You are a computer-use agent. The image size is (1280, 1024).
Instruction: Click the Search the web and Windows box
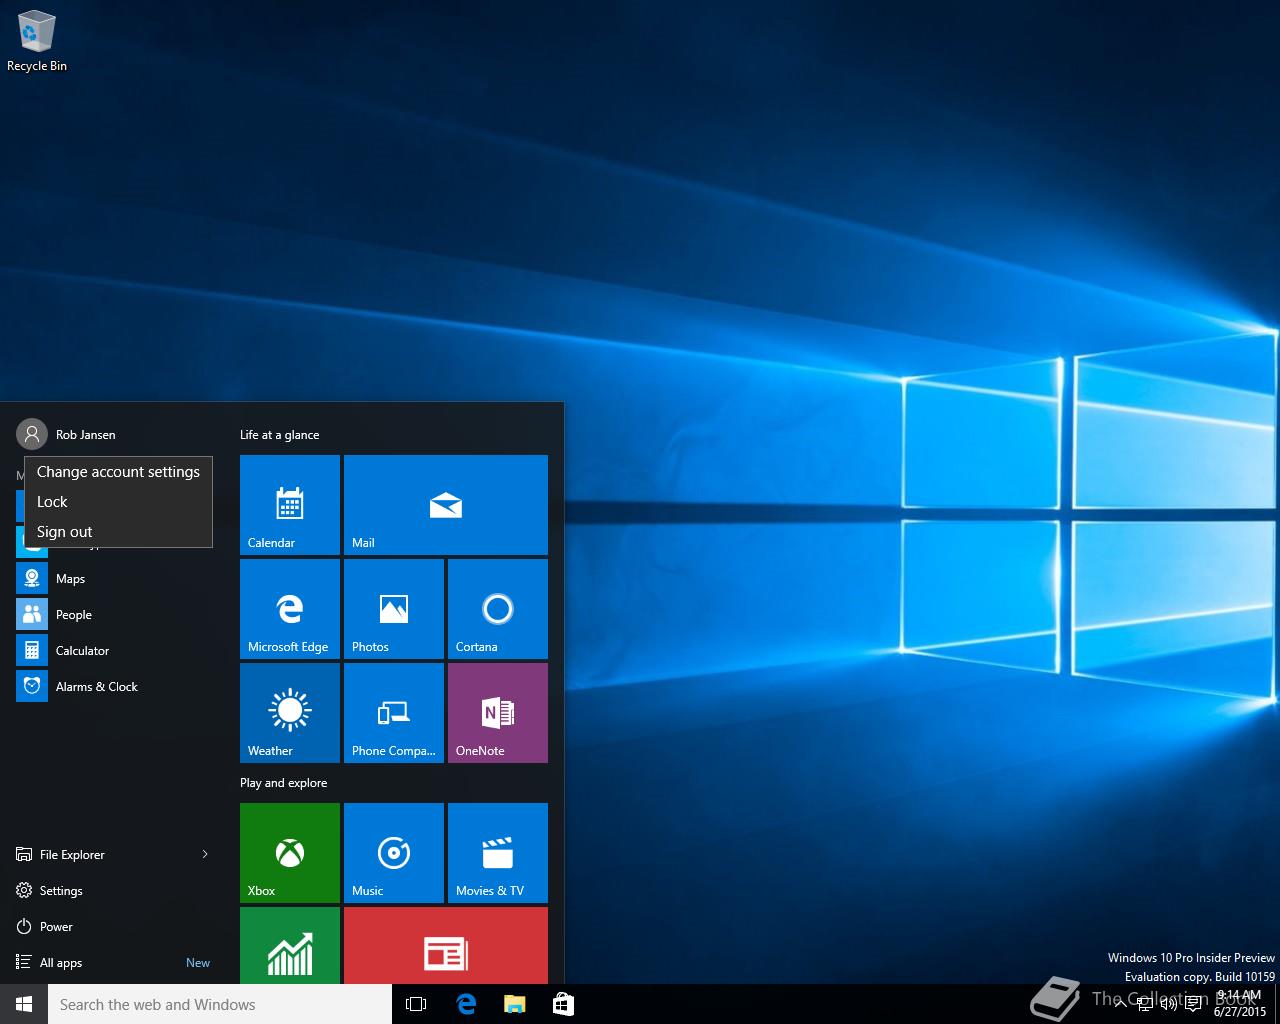coord(220,1004)
